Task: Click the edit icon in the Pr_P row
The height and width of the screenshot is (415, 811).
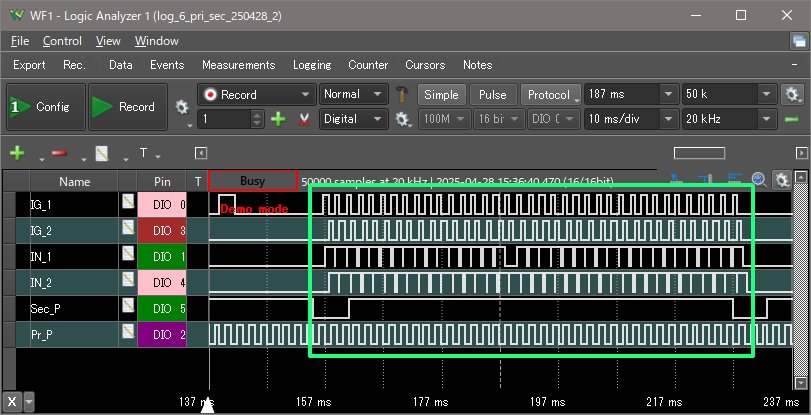Action: pos(128,331)
